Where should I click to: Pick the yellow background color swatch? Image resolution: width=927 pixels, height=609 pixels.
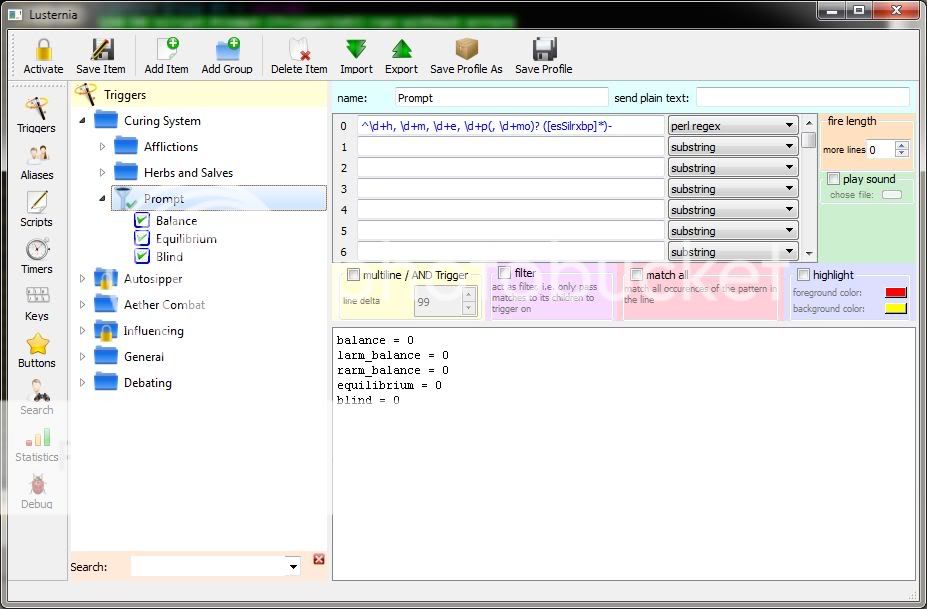click(896, 308)
